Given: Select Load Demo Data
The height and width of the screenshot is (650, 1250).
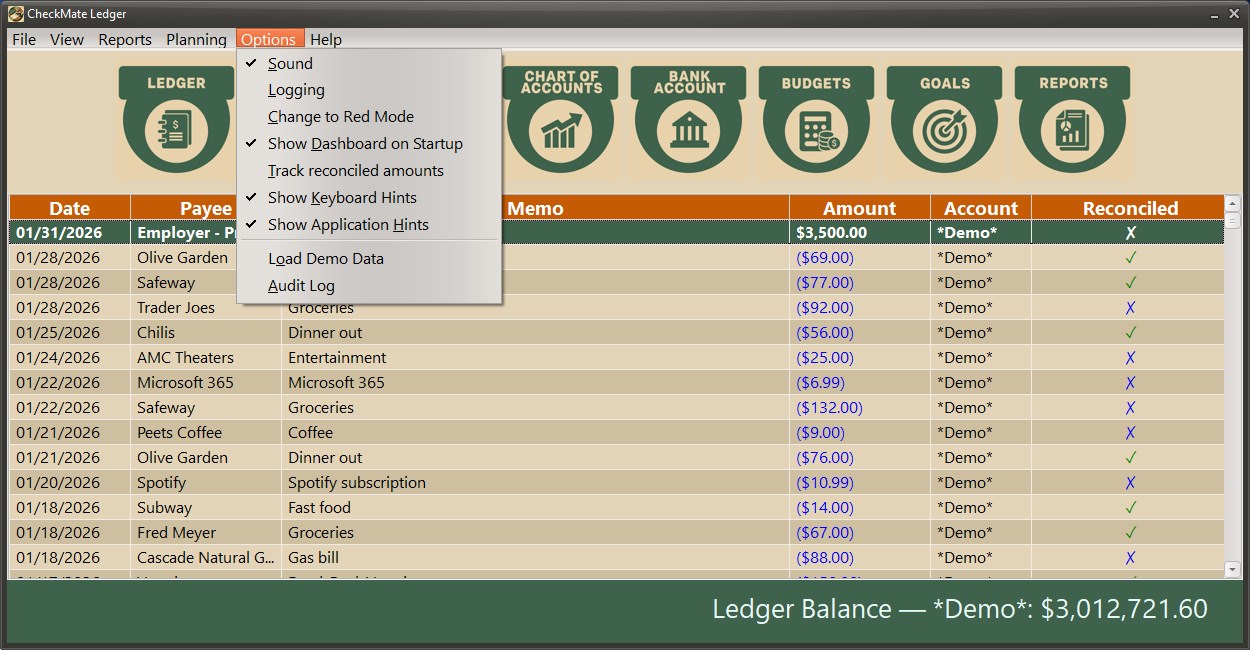Looking at the screenshot, I should click(369, 259).
